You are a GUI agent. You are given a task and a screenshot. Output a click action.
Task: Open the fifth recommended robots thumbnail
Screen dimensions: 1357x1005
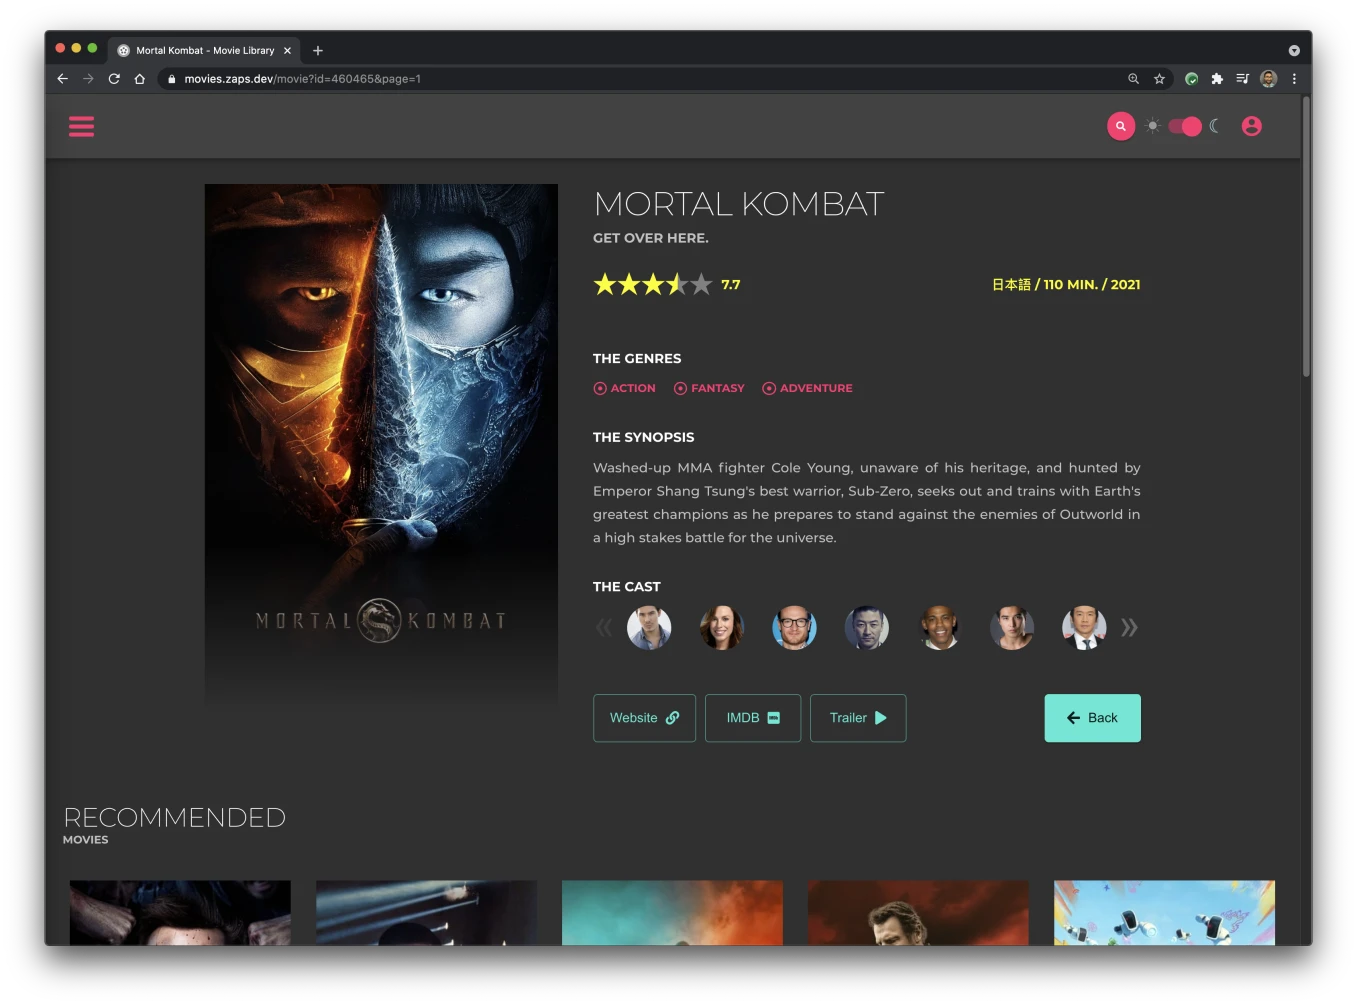(1164, 913)
